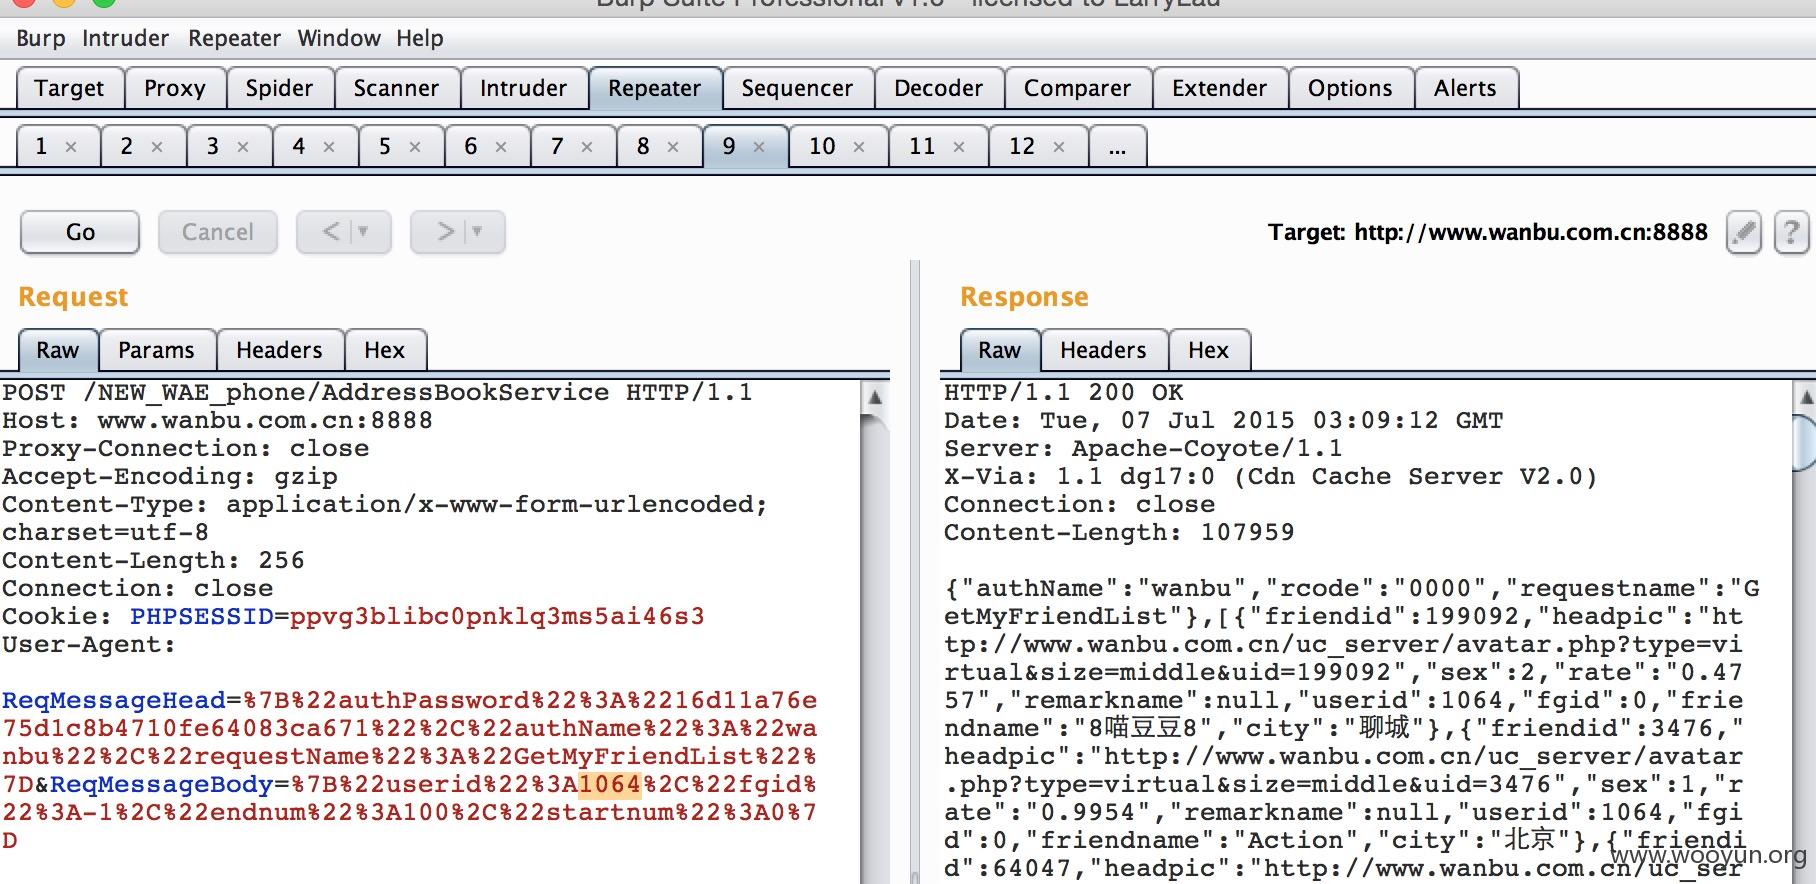
Task: Close repeater tab 9
Action: coord(759,147)
